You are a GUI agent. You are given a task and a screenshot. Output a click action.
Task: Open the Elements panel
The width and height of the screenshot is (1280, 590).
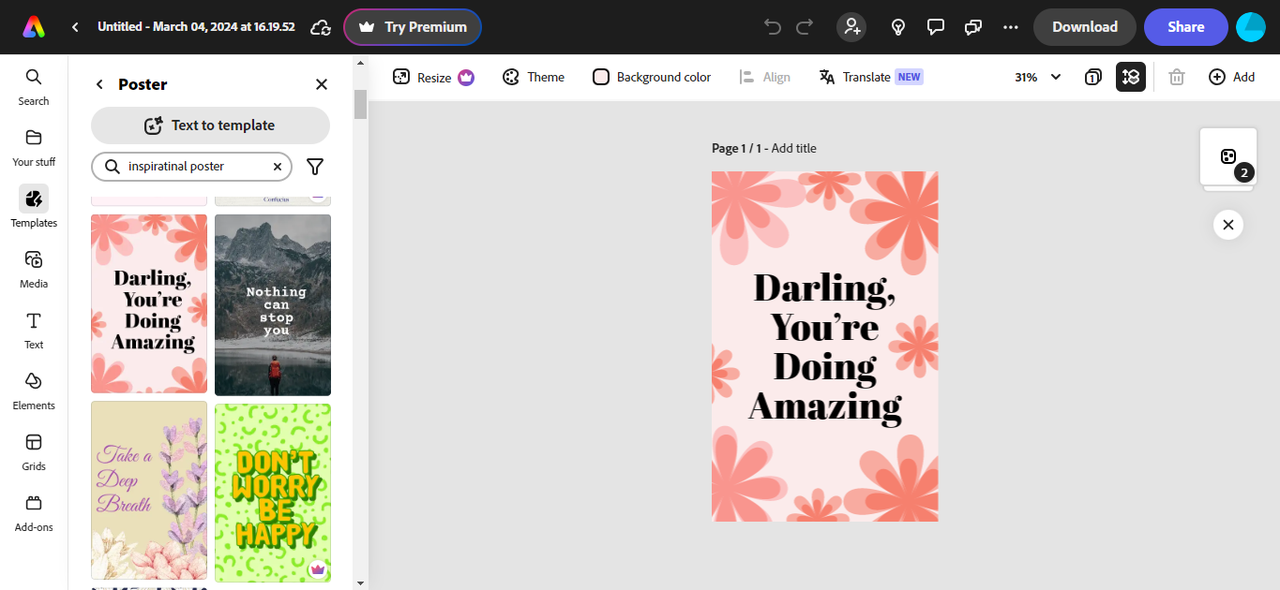[x=34, y=391]
